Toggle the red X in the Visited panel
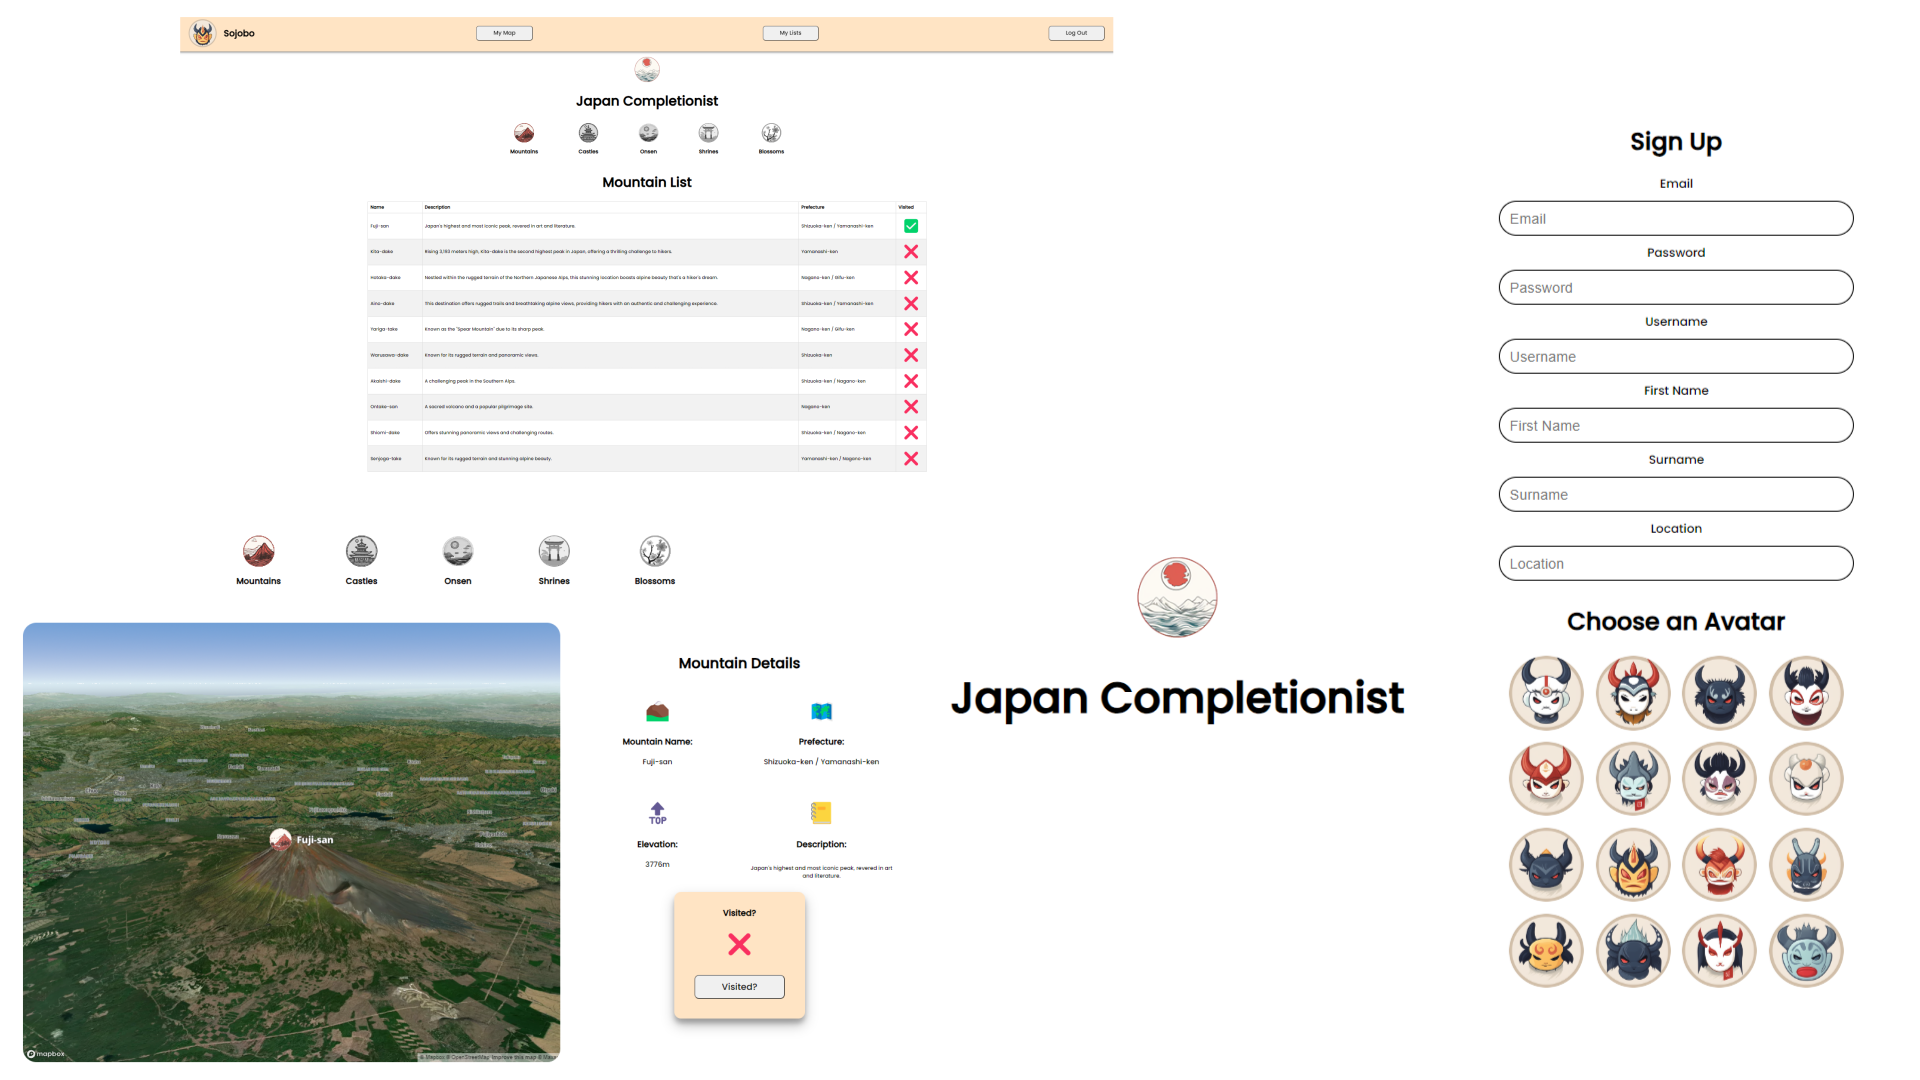The width and height of the screenshot is (1920, 1080). [x=739, y=944]
